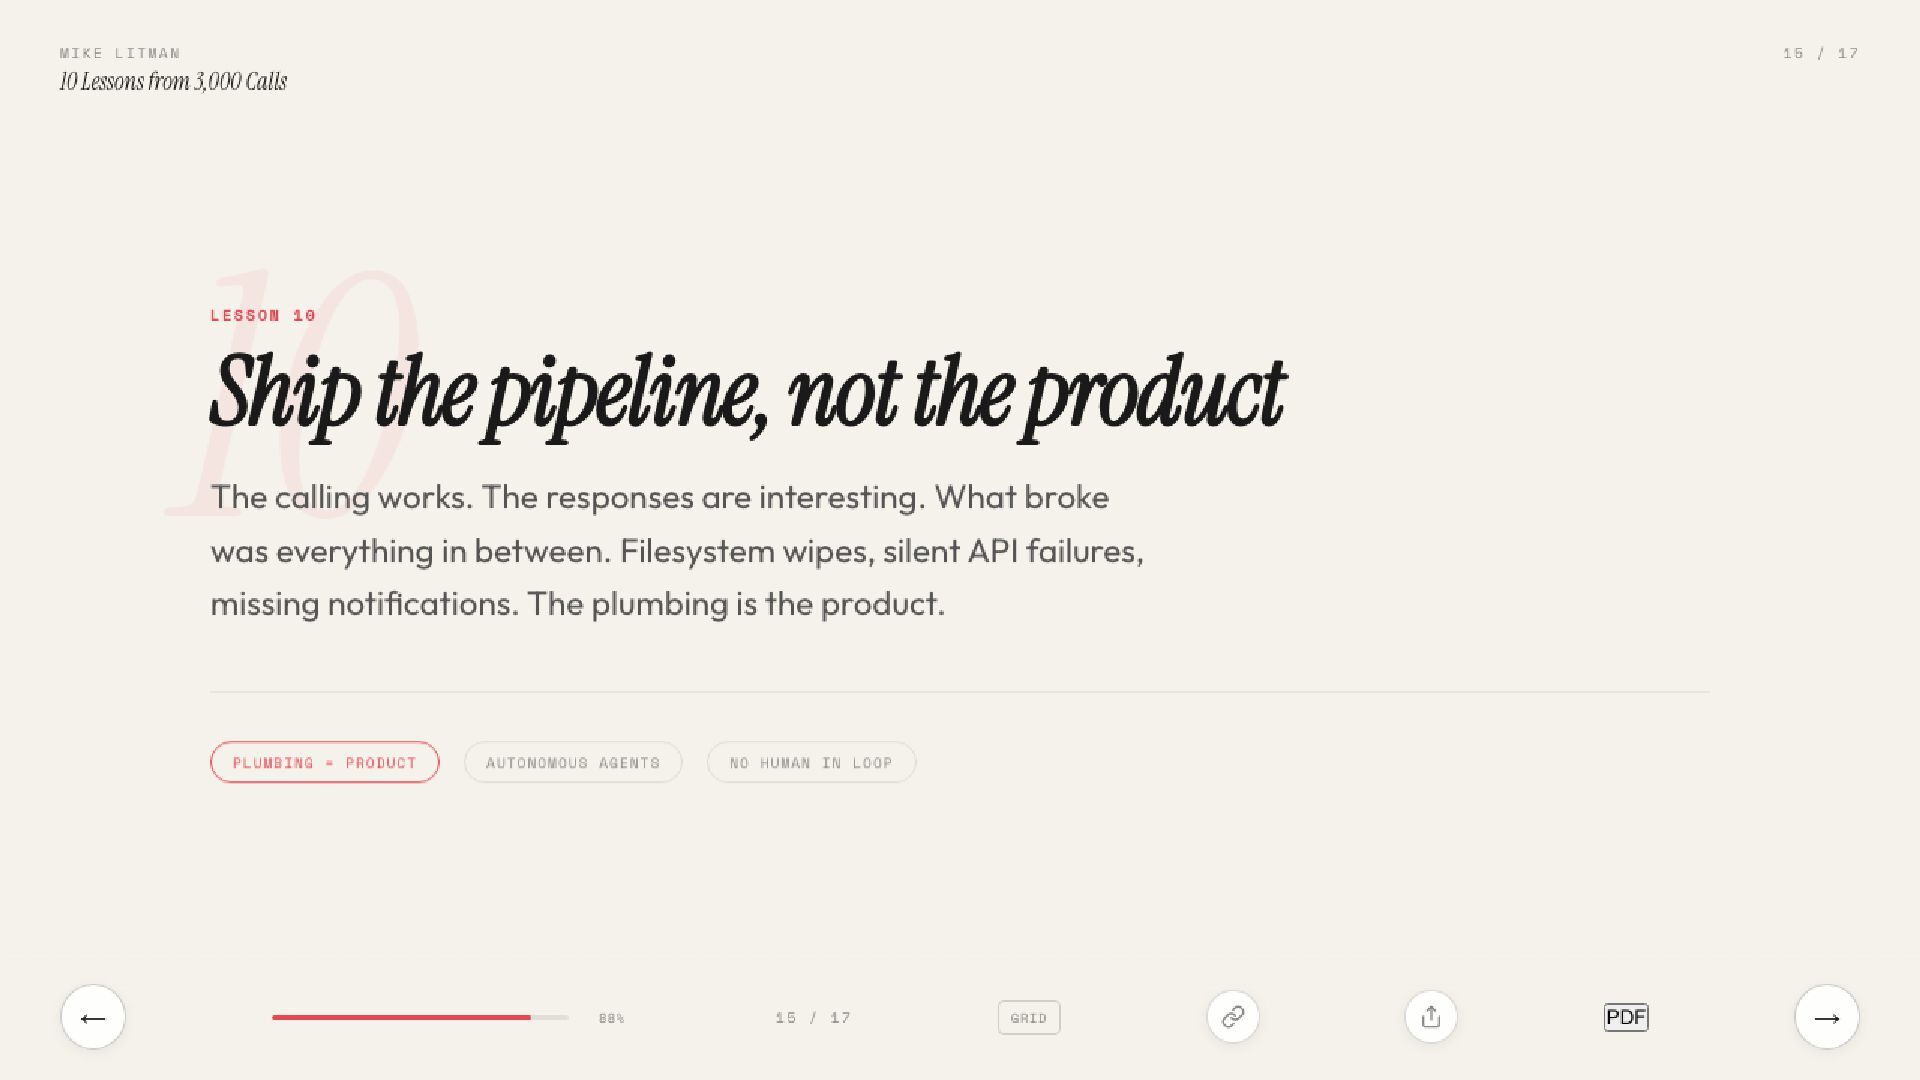Click the body paragraph about plumbing
The height and width of the screenshot is (1080, 1920).
pos(677,550)
